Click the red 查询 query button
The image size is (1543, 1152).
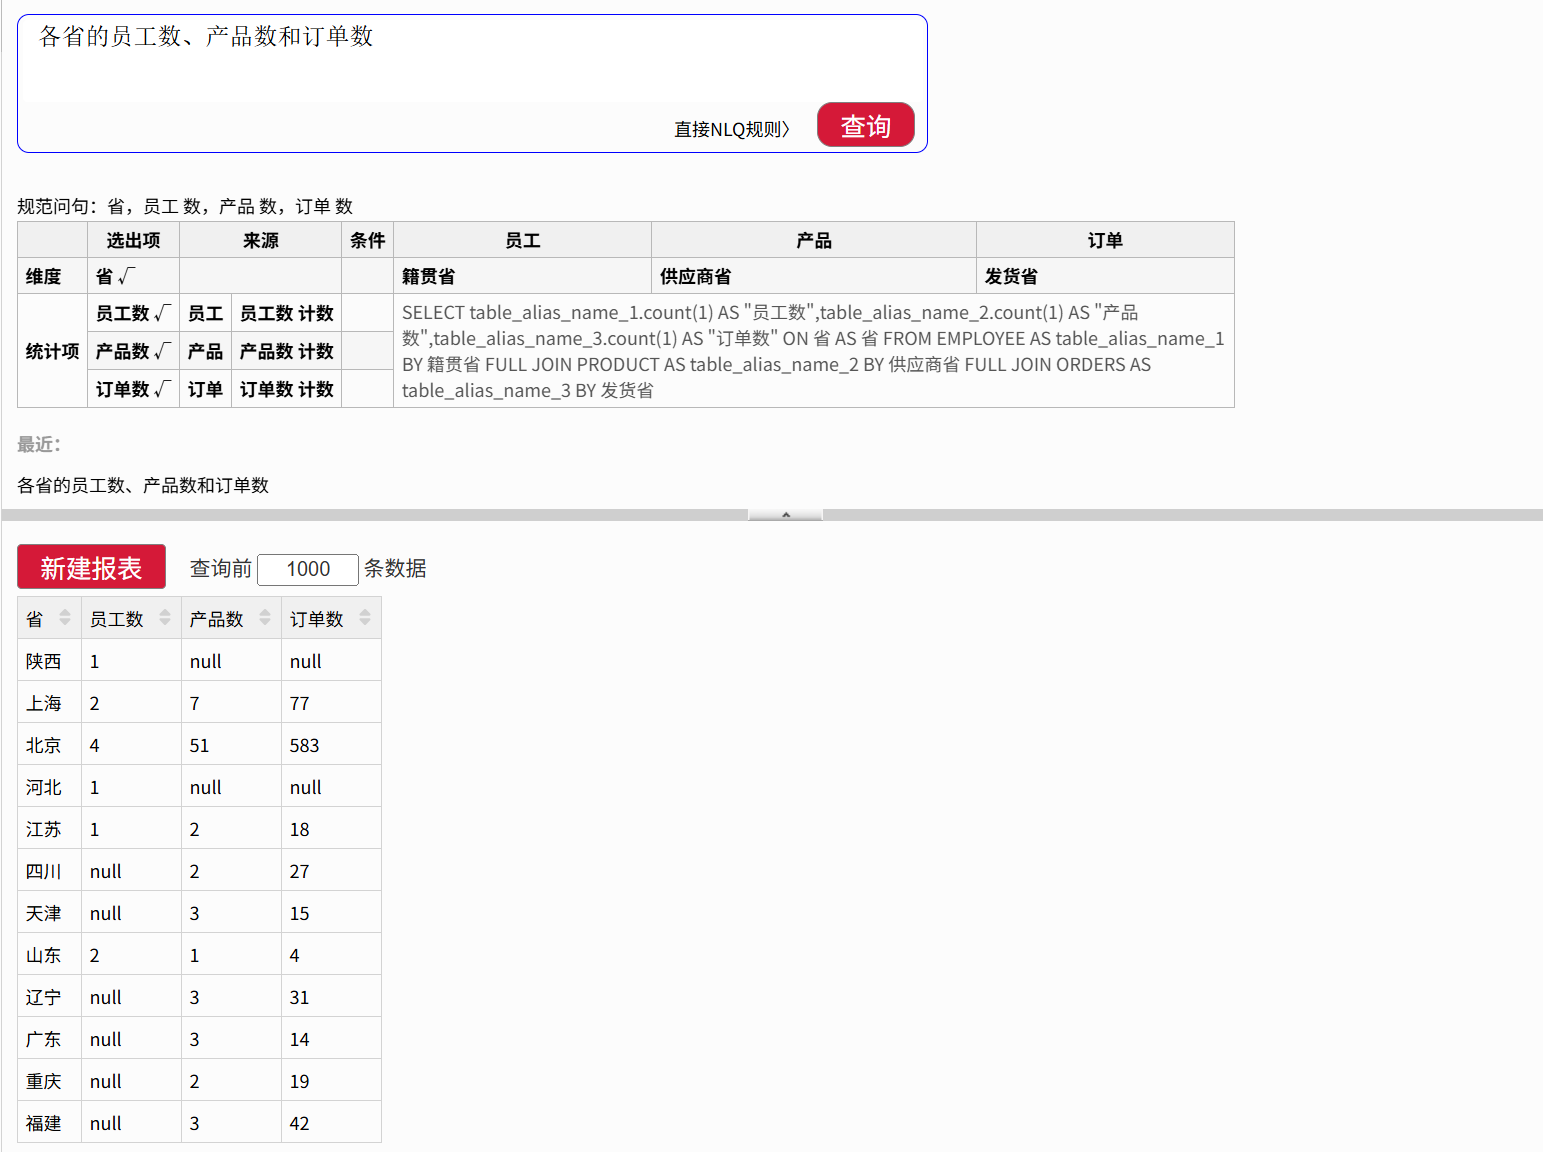click(865, 126)
